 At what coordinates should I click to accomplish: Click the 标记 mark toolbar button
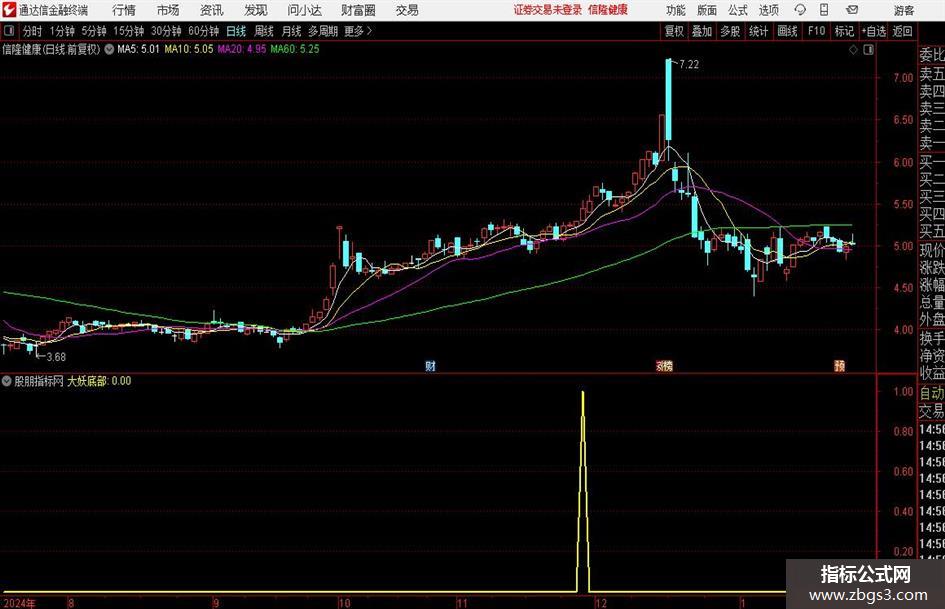click(844, 31)
